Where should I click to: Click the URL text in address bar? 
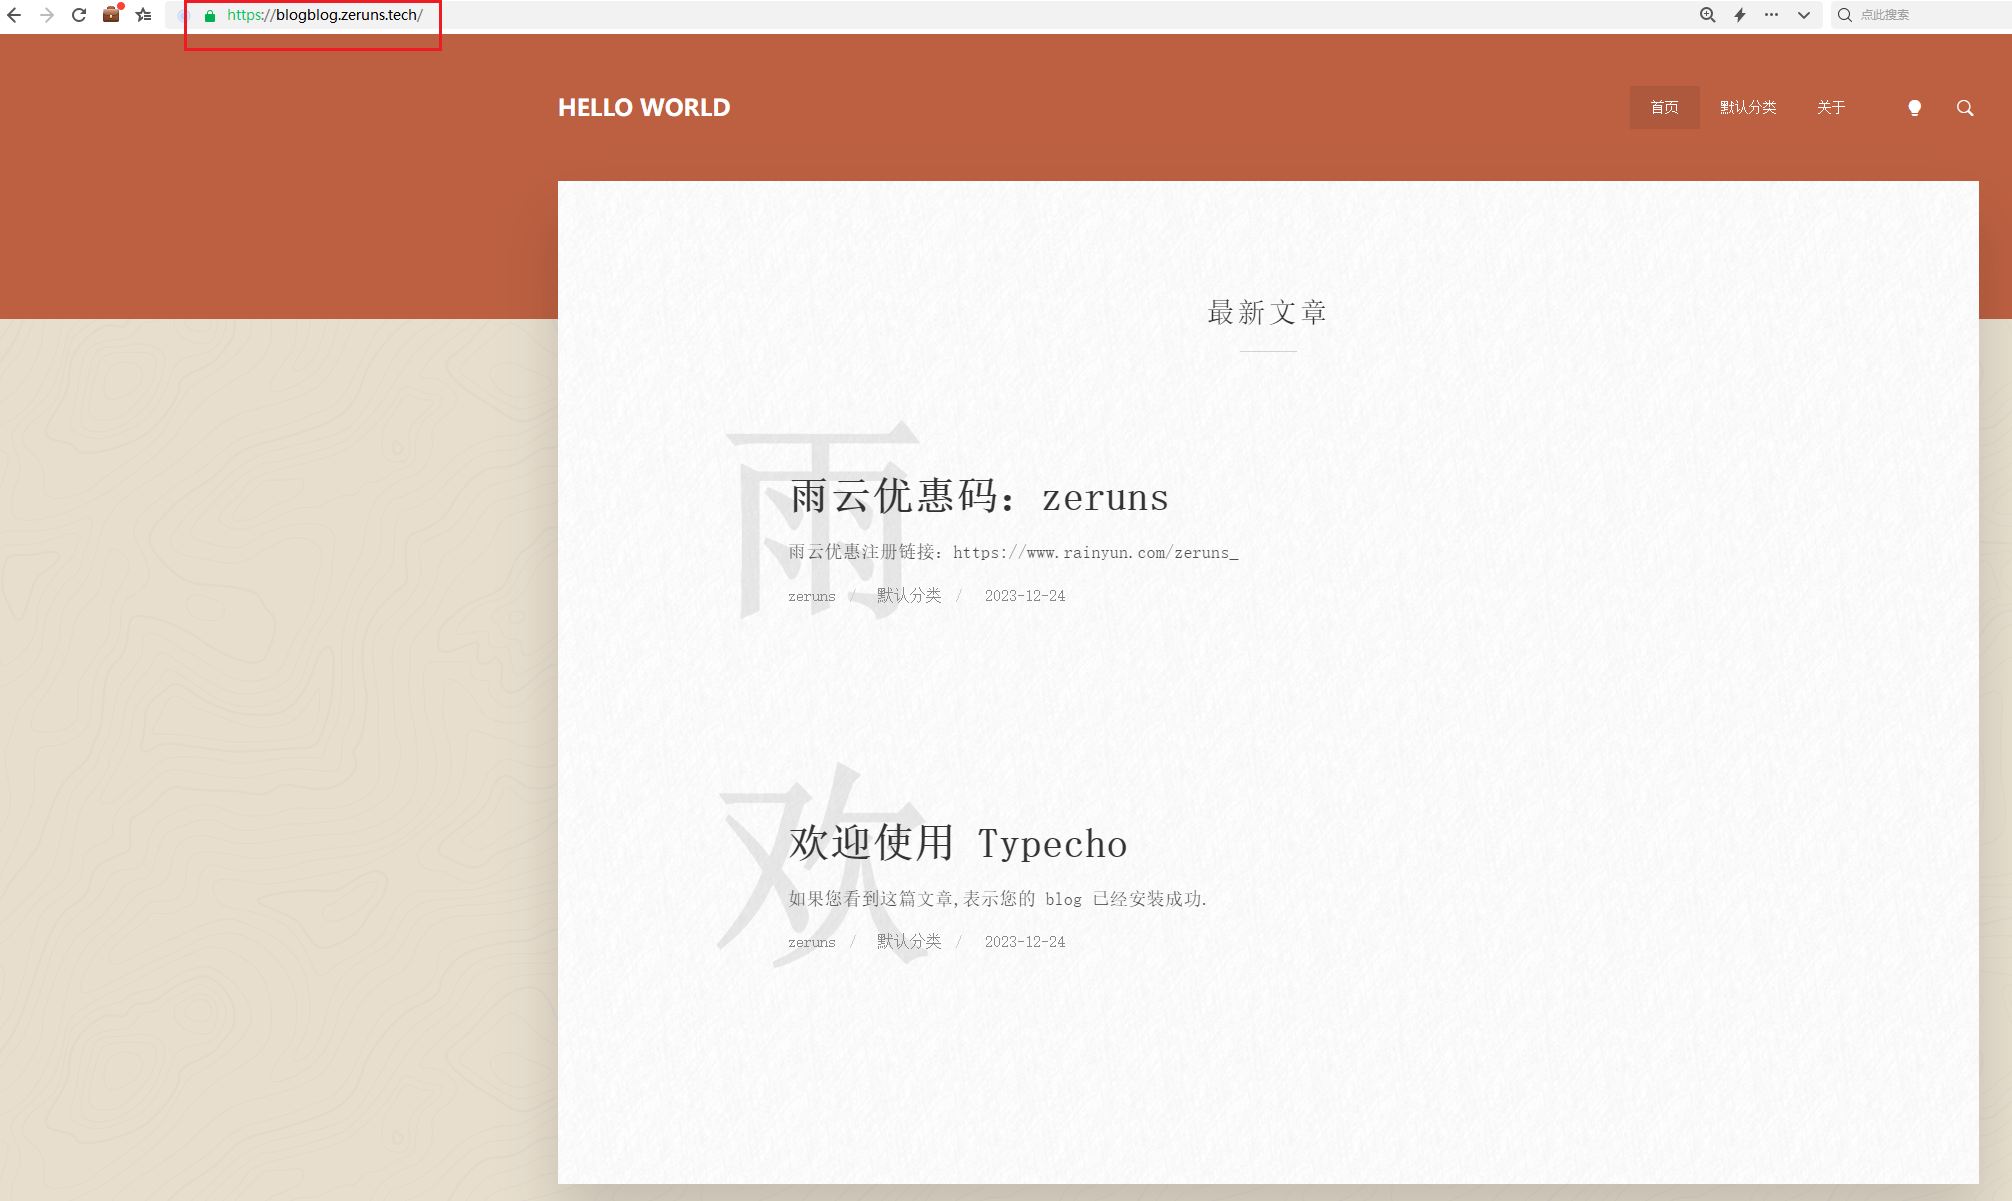tap(325, 15)
